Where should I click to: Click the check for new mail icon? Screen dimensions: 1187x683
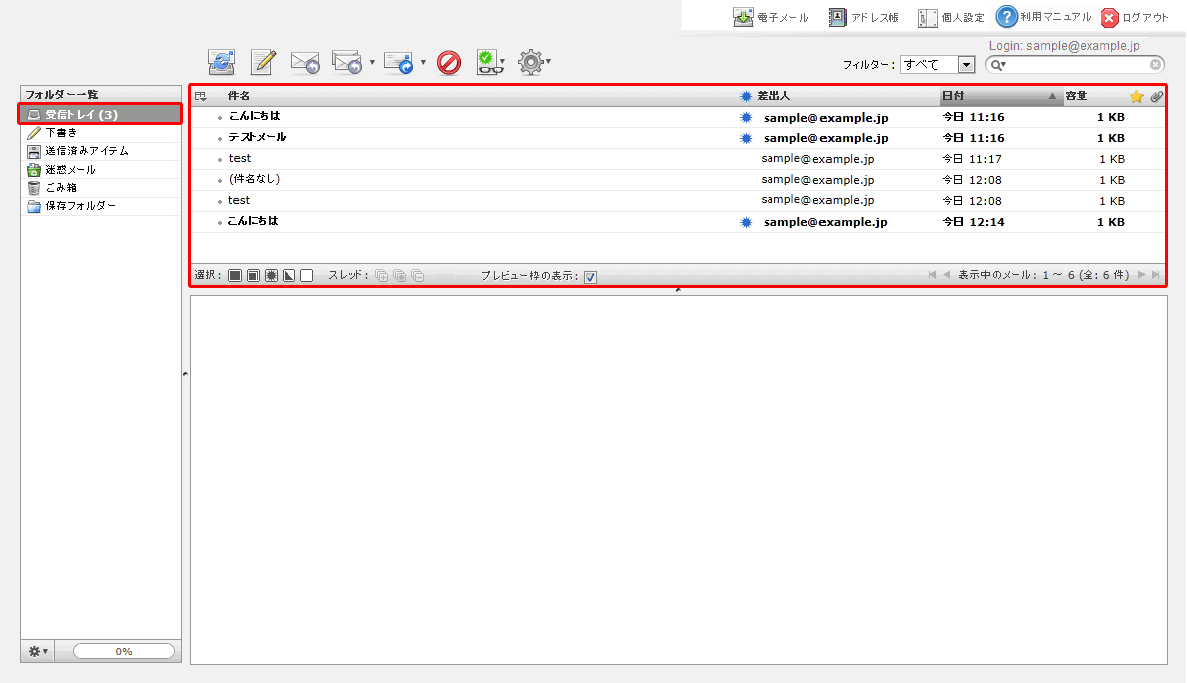[221, 62]
